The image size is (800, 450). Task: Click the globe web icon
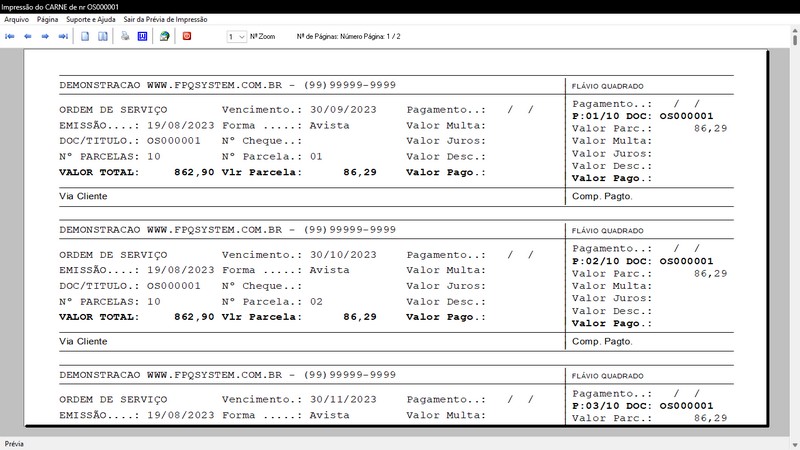(x=164, y=36)
